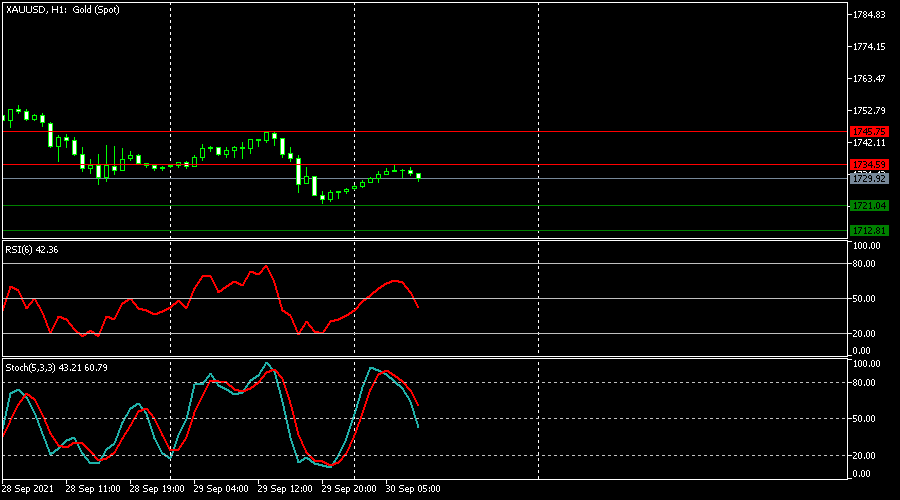Select the red RSI line at its latest point
This screenshot has height=500, width=900.
(x=418, y=307)
